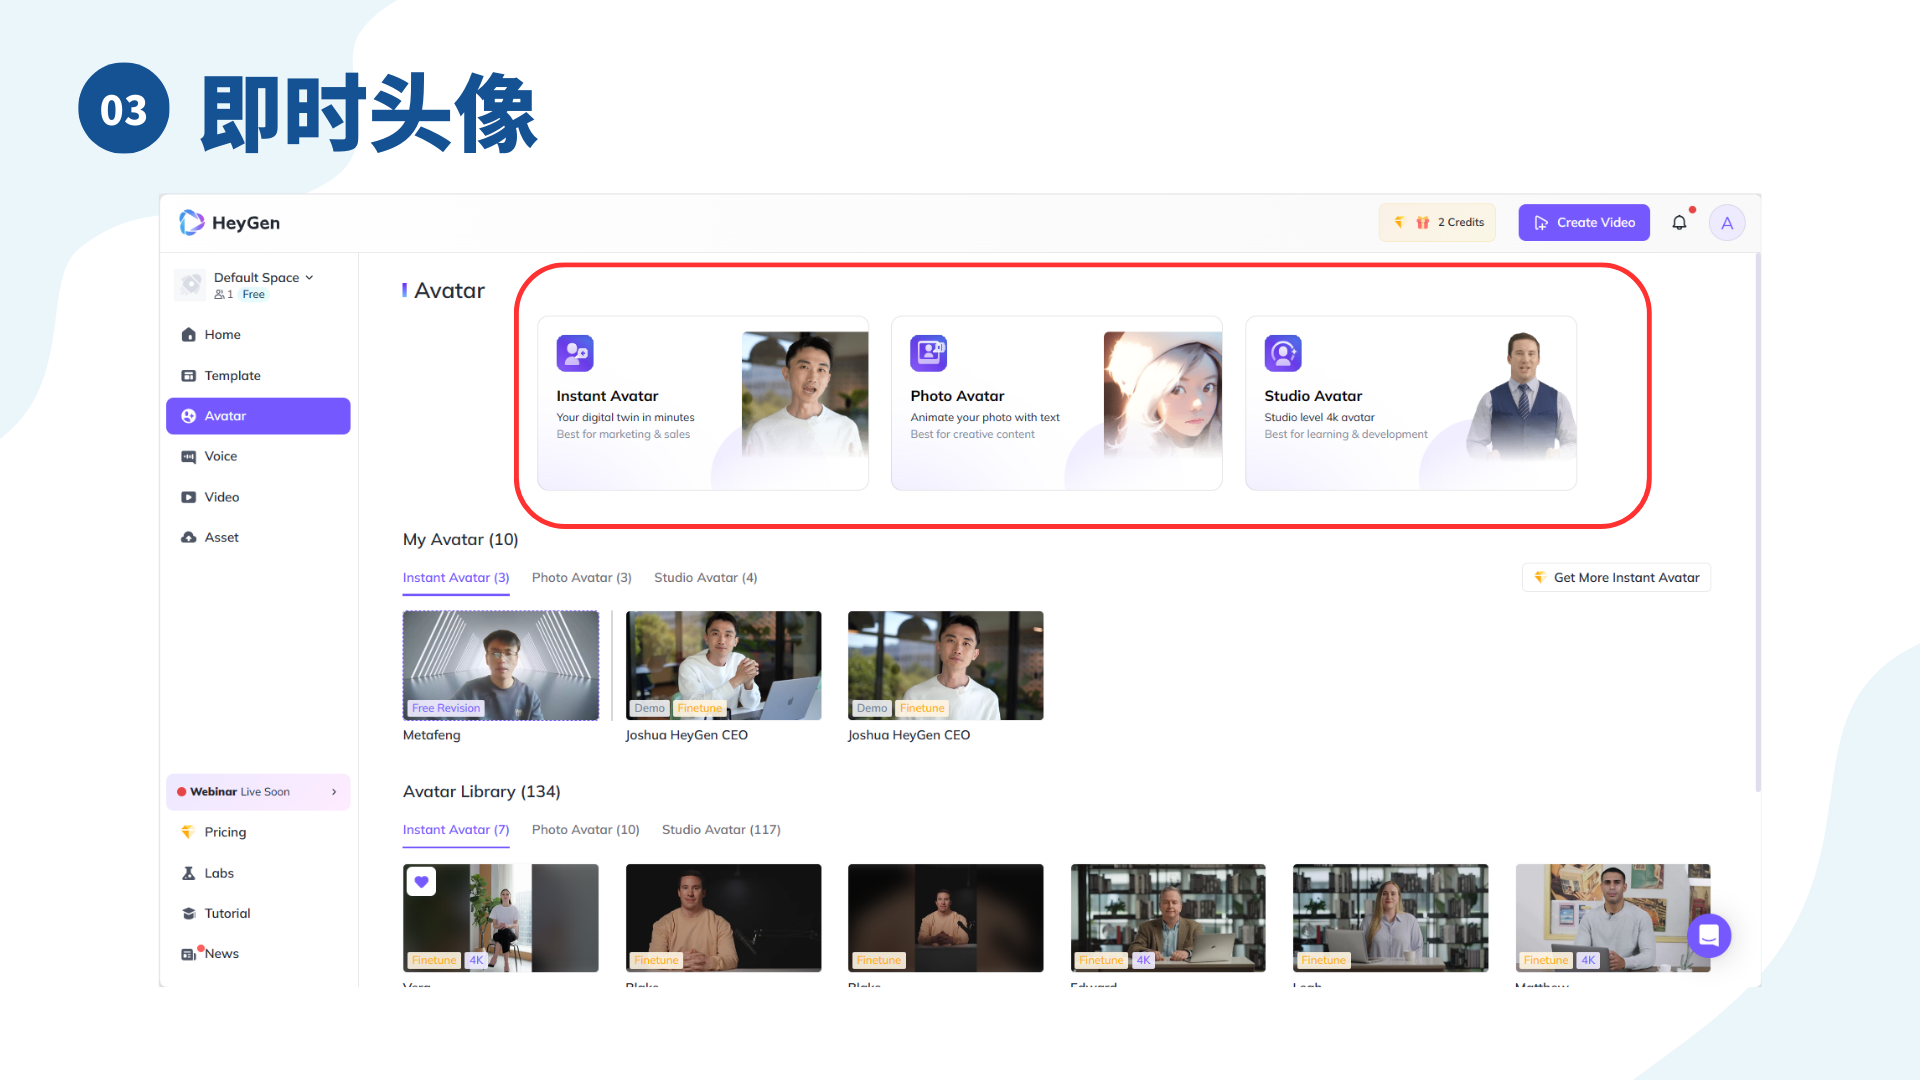Click the Instant Avatar card icon
The image size is (1920, 1080).
pyautogui.click(x=575, y=353)
